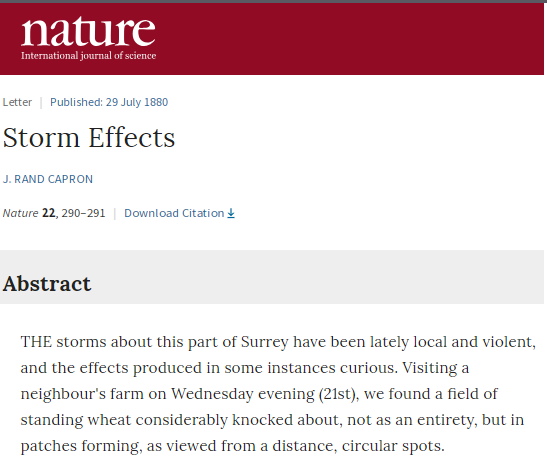
Task: Click the Letter article type label
Action: coord(17,102)
